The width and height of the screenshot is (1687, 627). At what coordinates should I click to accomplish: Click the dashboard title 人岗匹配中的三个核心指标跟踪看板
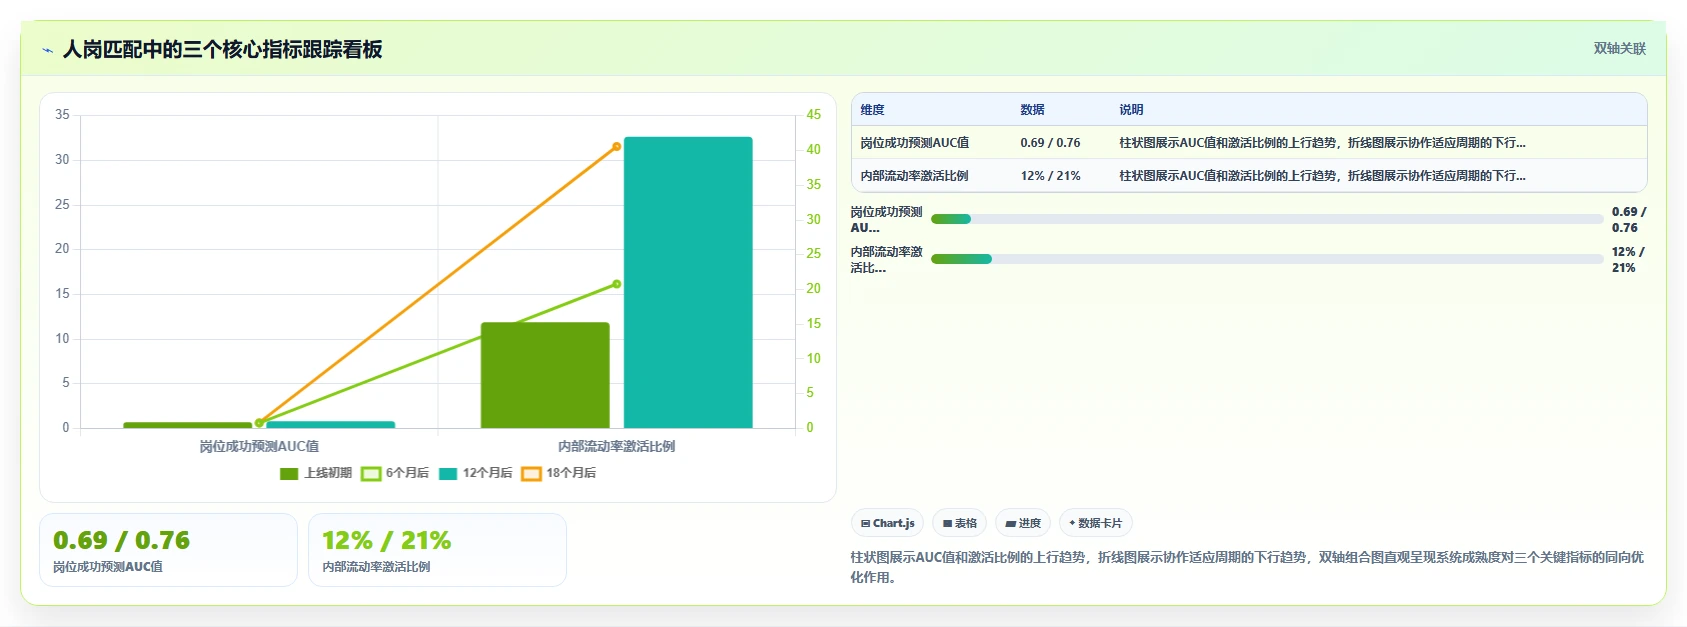point(222,49)
